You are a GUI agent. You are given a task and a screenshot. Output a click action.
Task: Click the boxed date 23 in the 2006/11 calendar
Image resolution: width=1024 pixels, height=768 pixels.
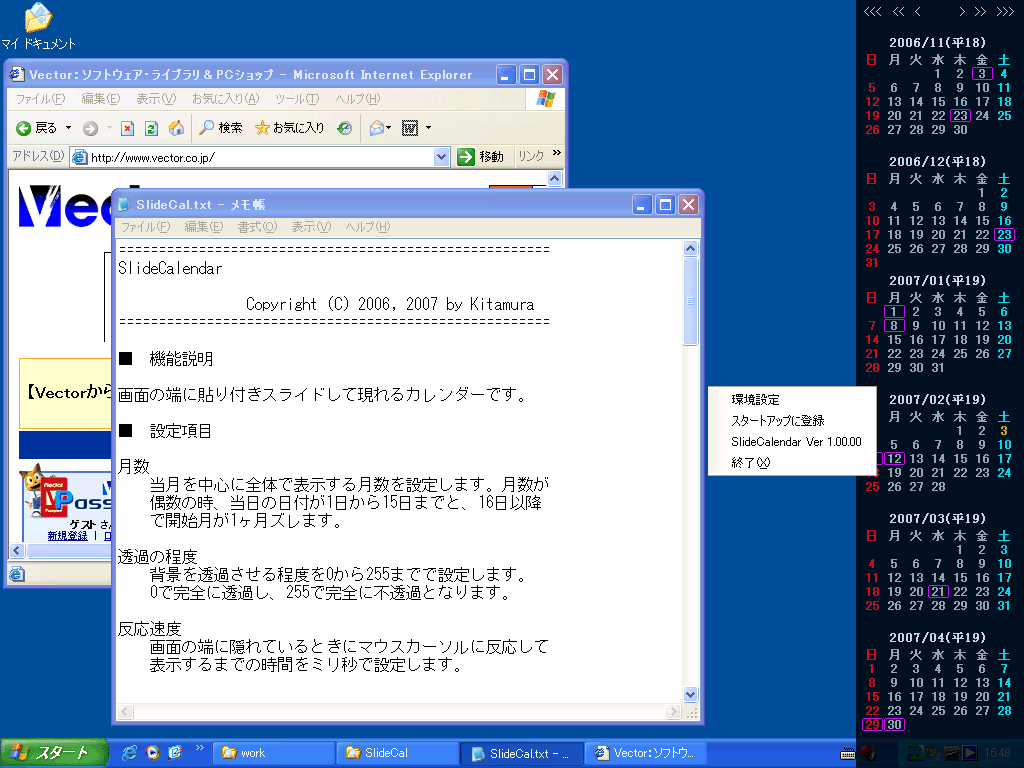click(x=960, y=116)
